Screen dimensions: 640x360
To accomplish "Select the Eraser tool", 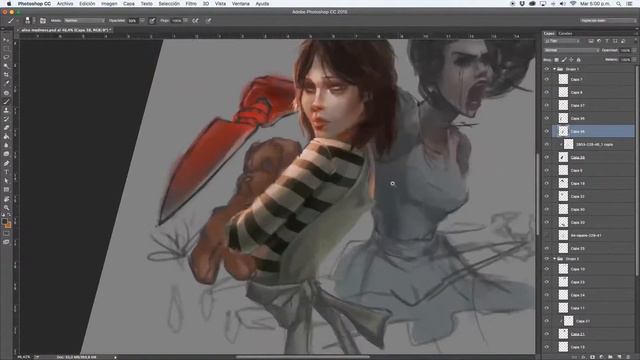I will pyautogui.click(x=6, y=127).
